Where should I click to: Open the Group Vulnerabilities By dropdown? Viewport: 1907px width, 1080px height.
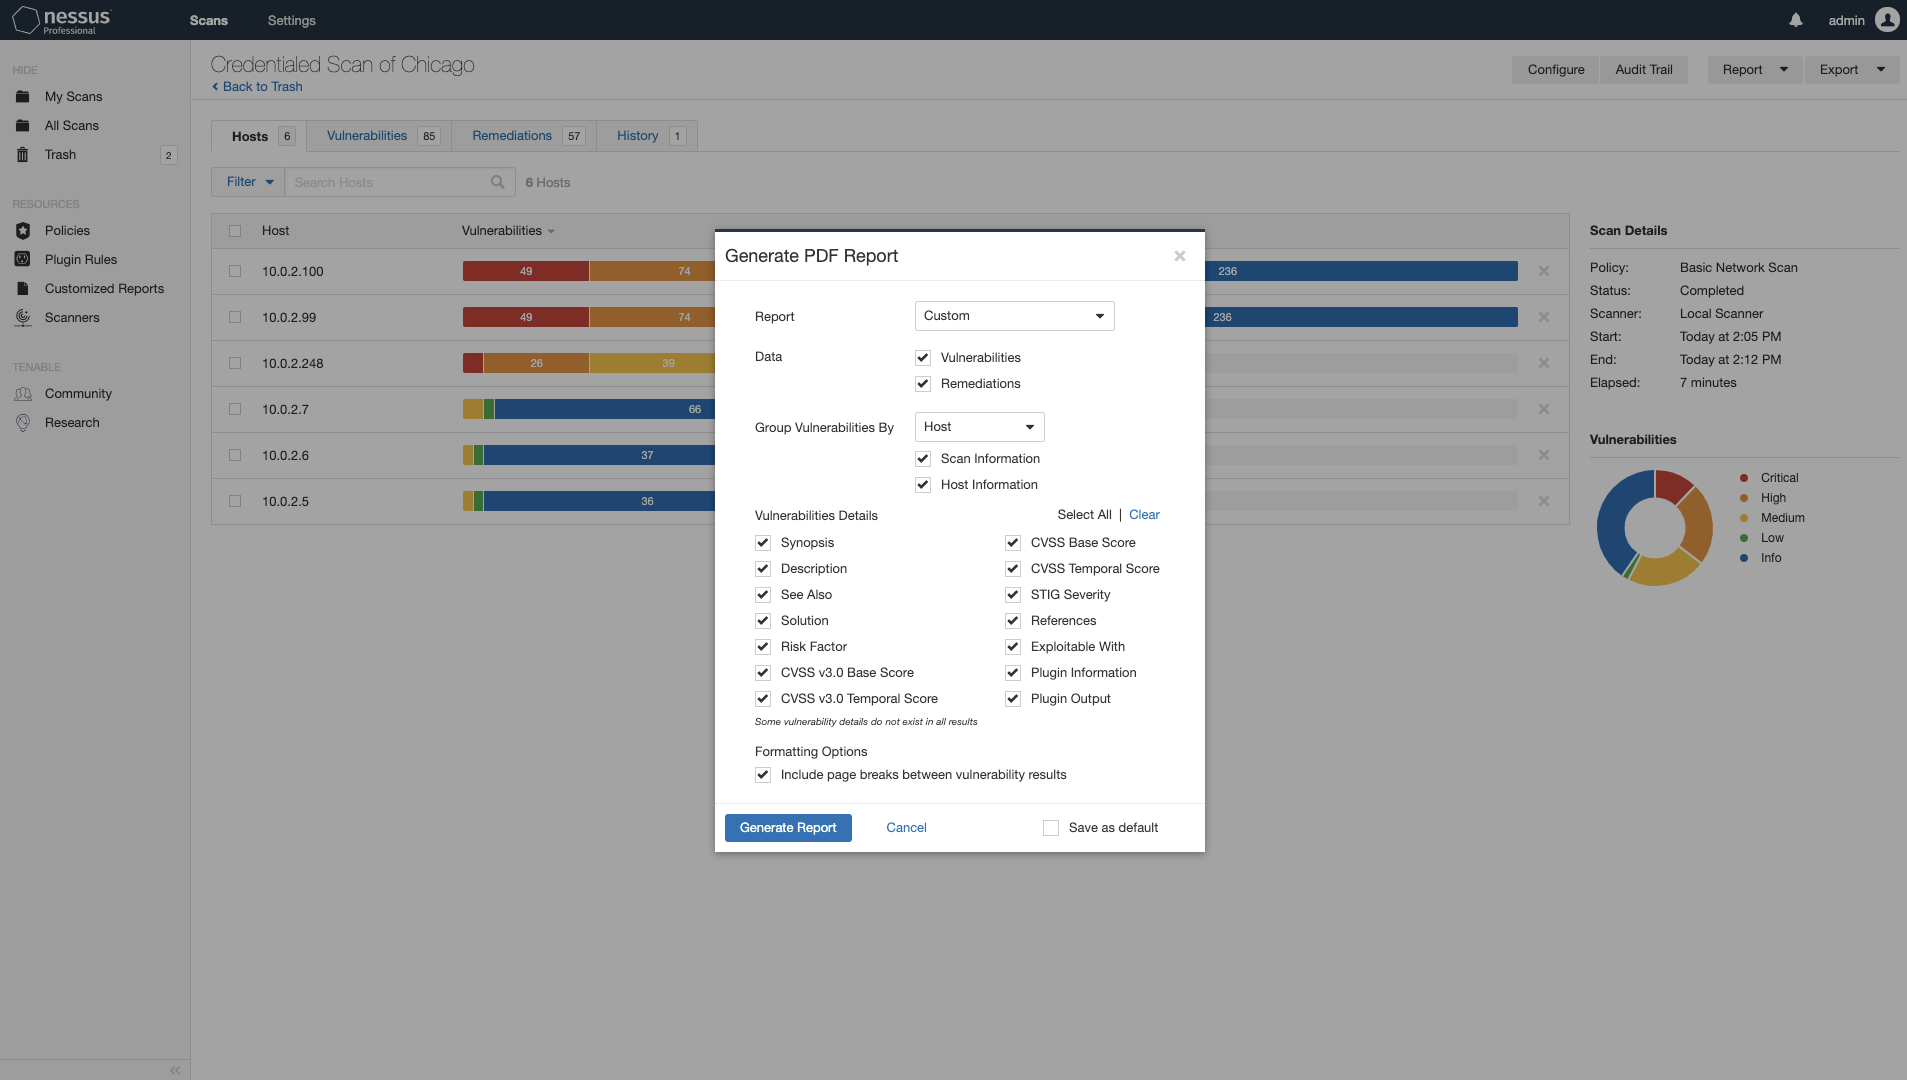tap(978, 427)
